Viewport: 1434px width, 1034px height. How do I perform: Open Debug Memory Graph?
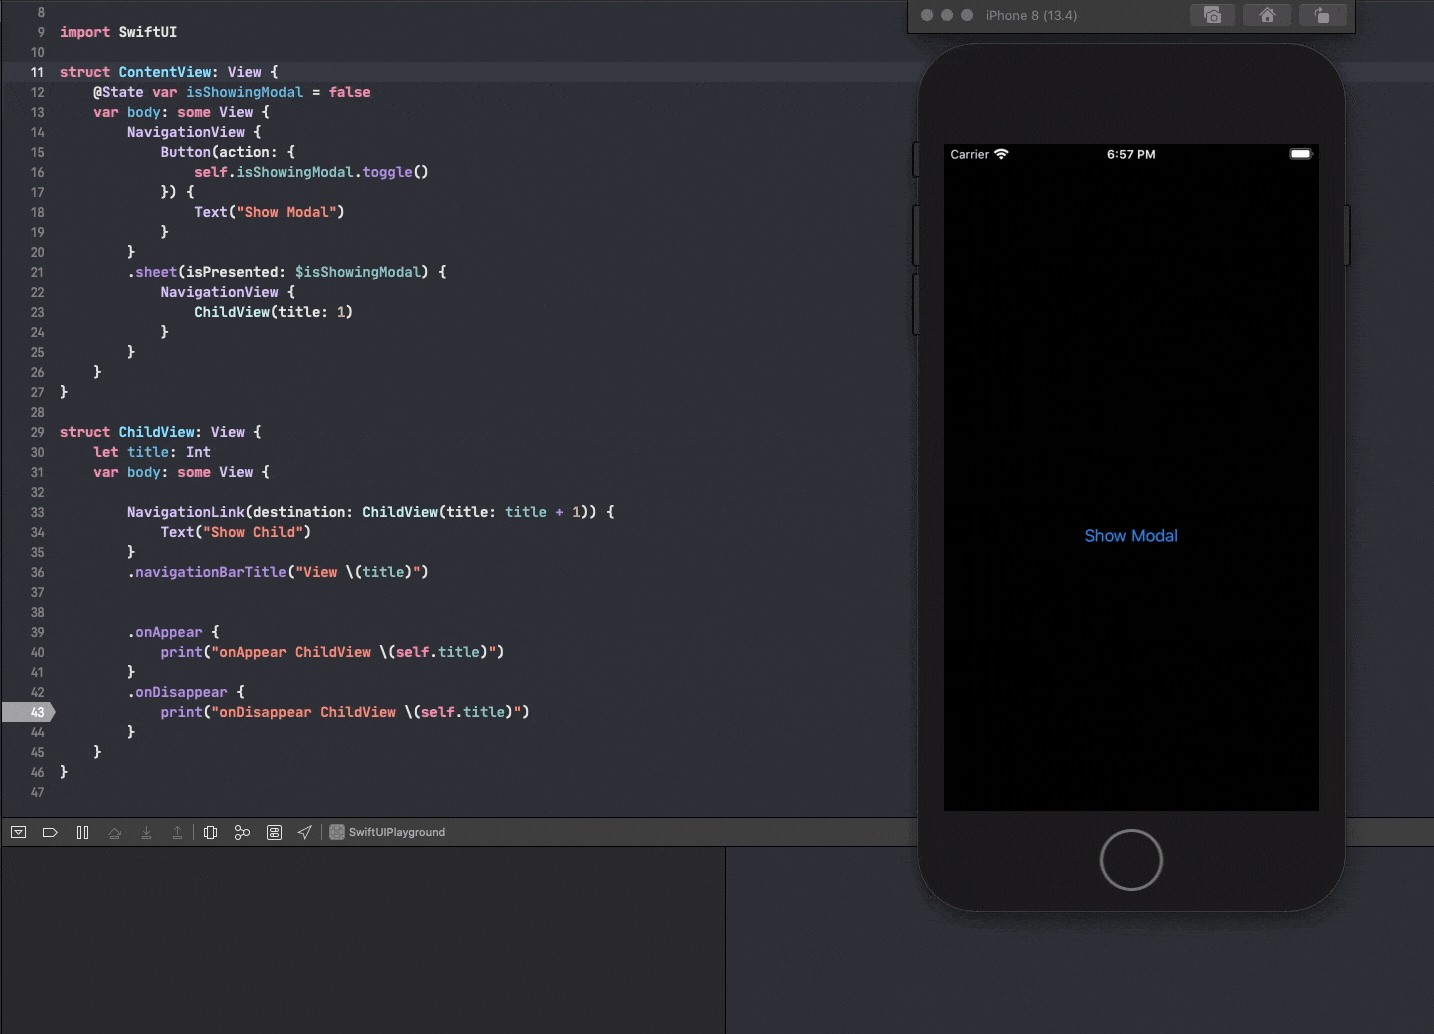242,832
